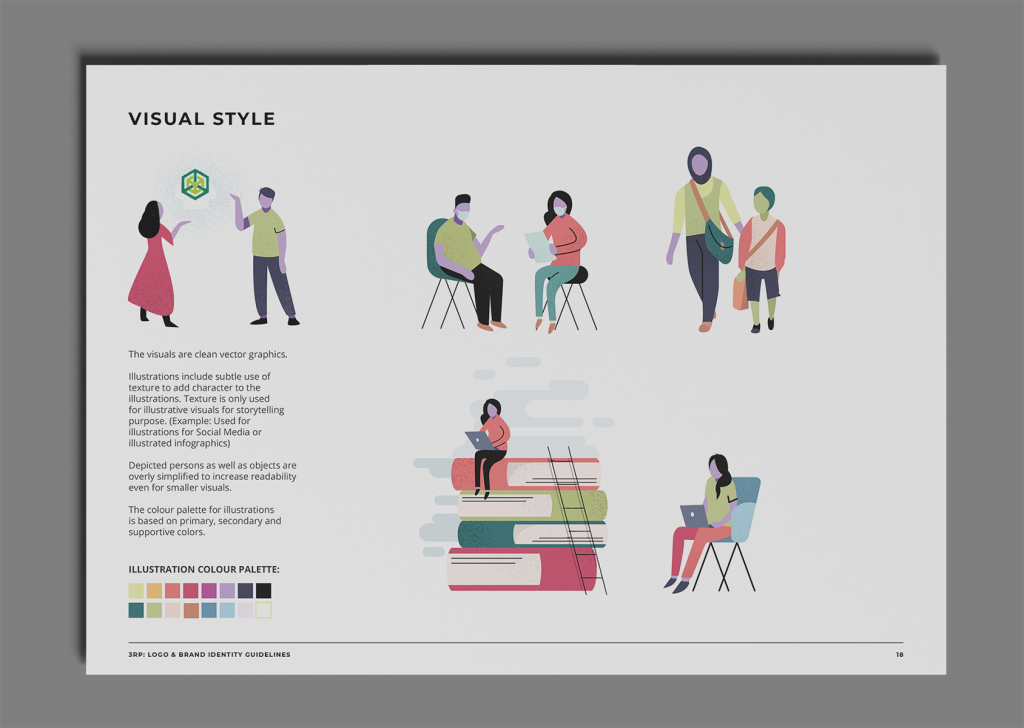Select the crimson red palette swatch
Screen dimensions: 1024x728
tap(191, 591)
